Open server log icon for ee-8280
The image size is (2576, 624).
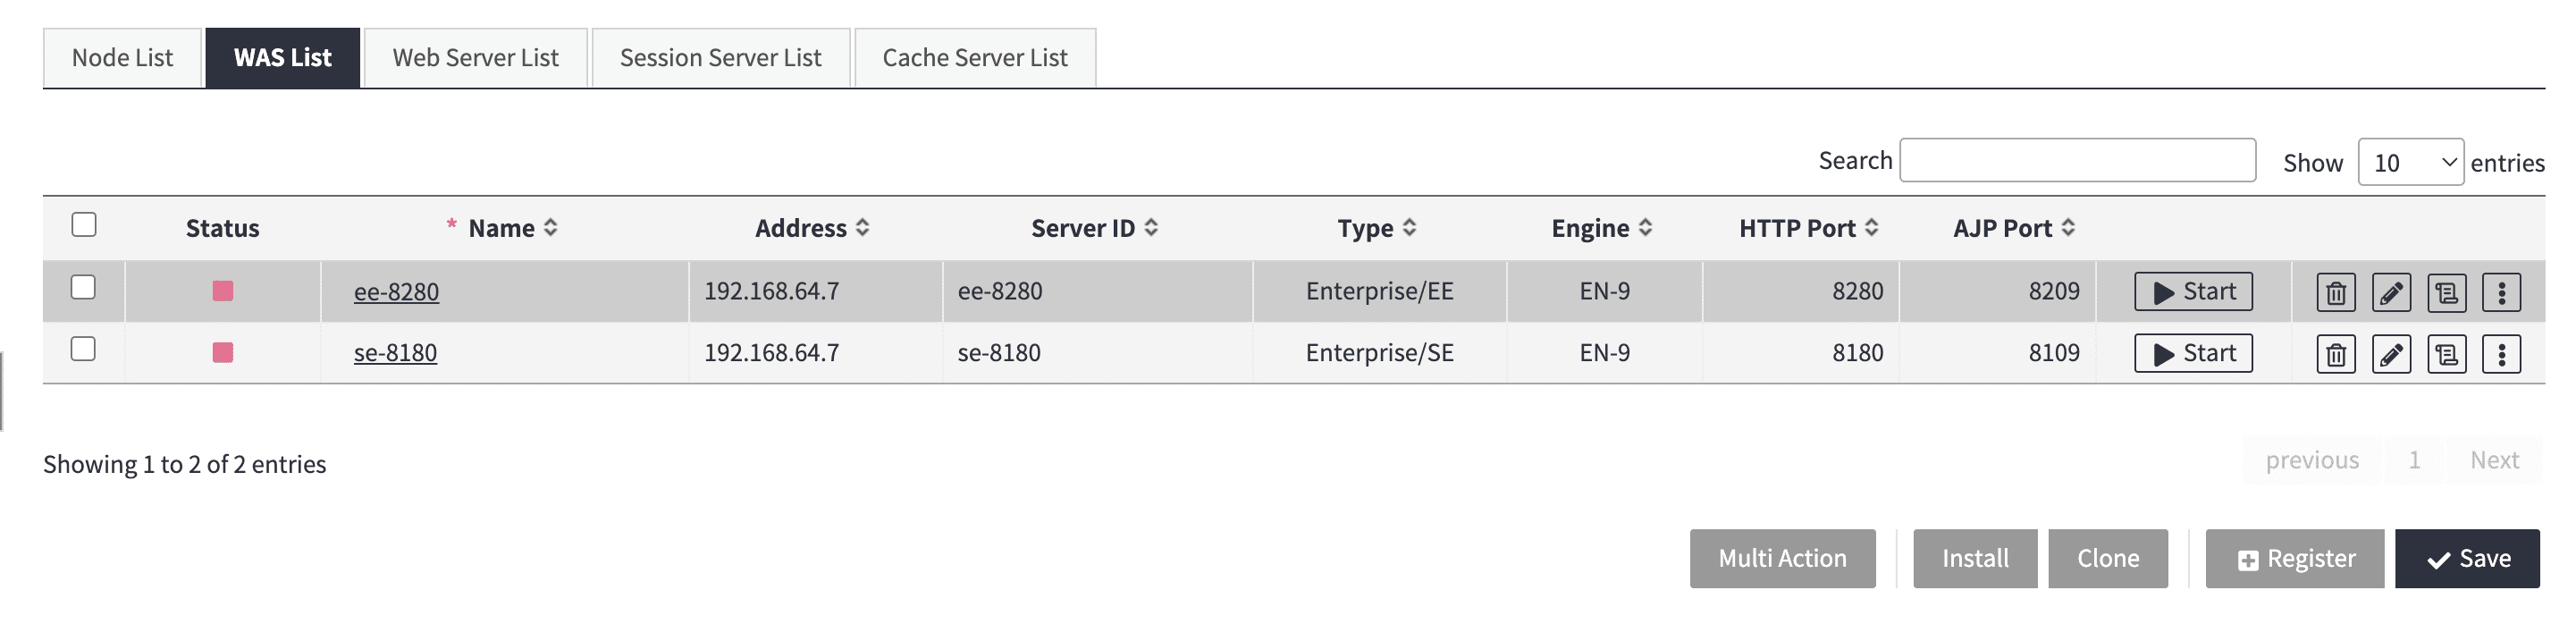2448,291
